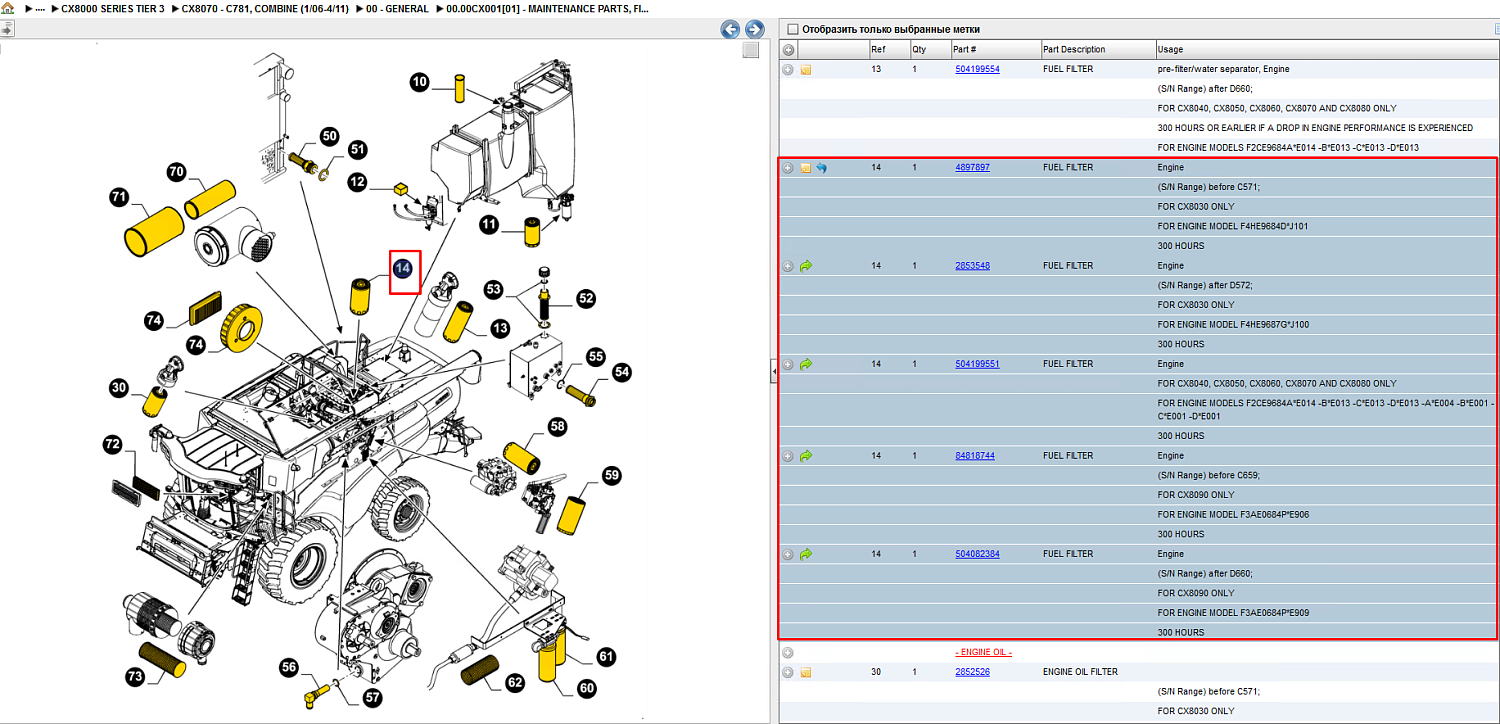This screenshot has width=1500, height=724.
Task: Click the 'ENGINE OIL FILTER' description cell
Action: click(x=1080, y=672)
